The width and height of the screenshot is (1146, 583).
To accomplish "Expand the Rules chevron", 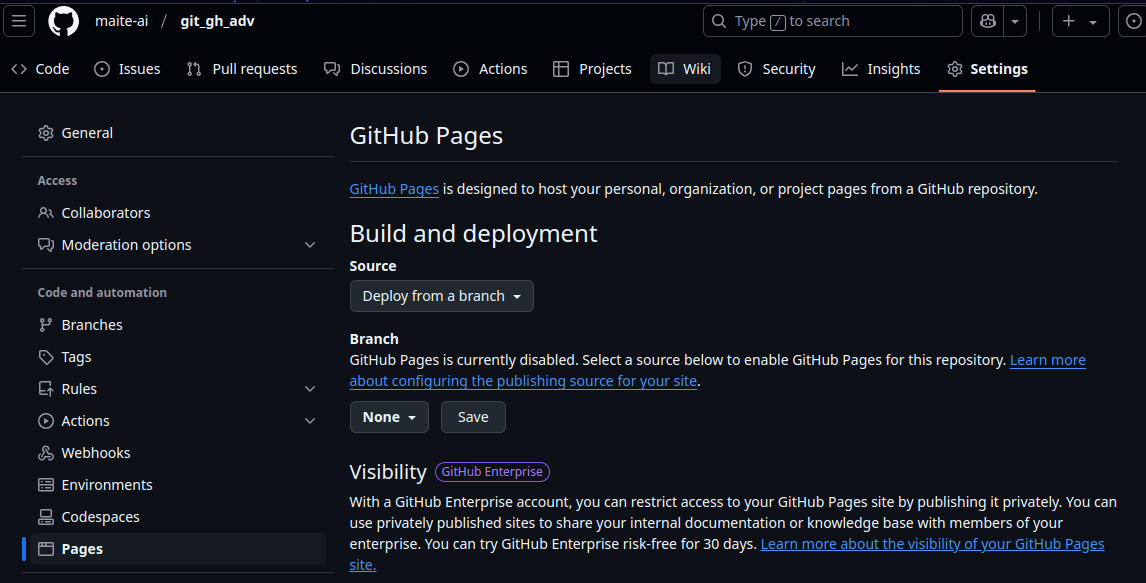I will pyautogui.click(x=310, y=389).
